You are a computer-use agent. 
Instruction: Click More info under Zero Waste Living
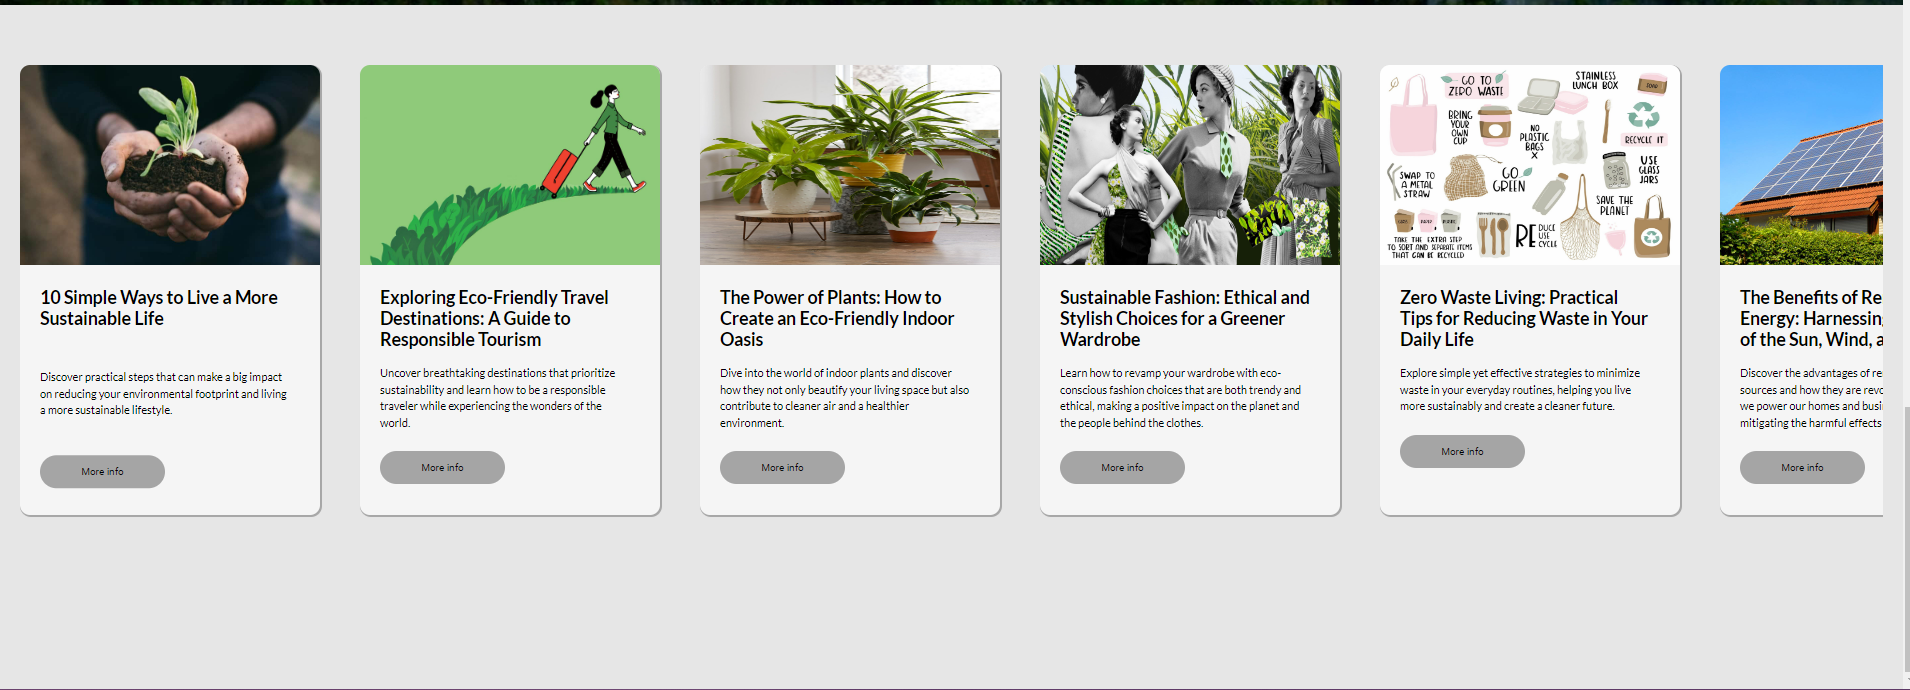point(1462,451)
